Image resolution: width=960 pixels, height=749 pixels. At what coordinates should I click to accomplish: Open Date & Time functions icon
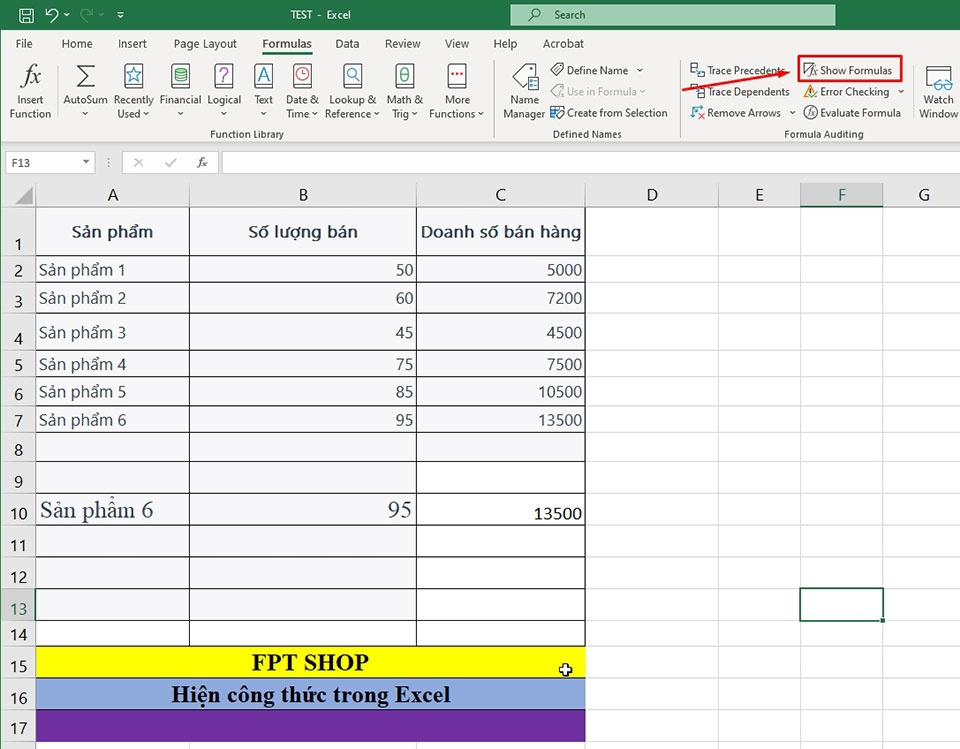(302, 76)
